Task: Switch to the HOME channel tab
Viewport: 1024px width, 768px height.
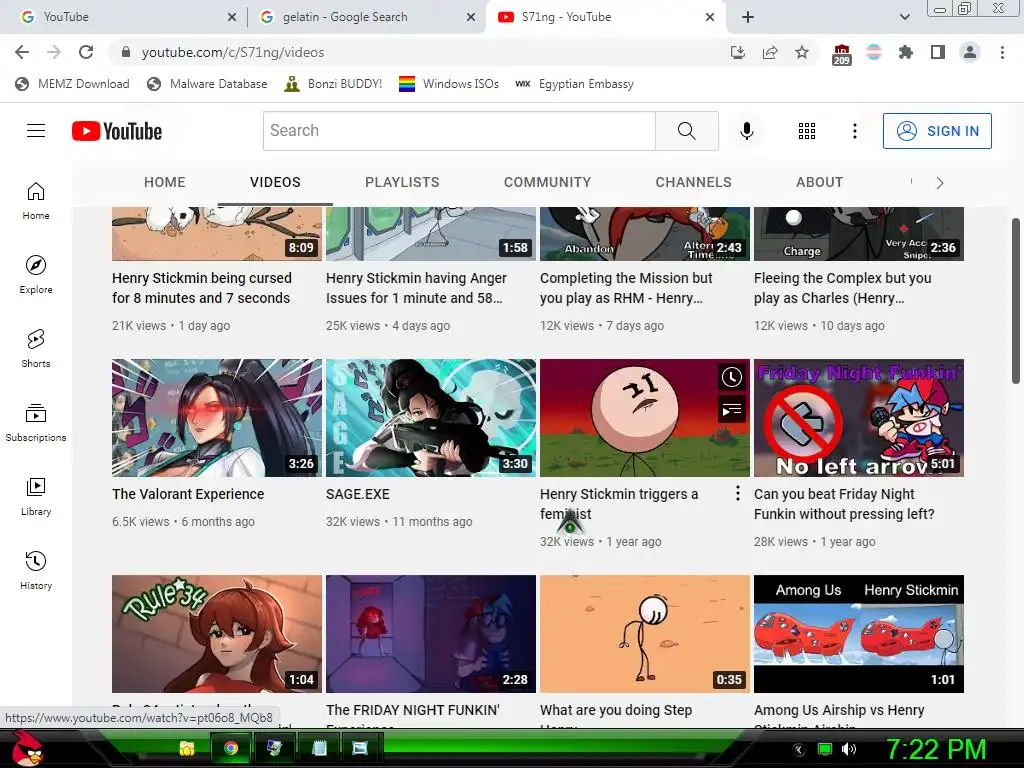Action: [x=165, y=182]
